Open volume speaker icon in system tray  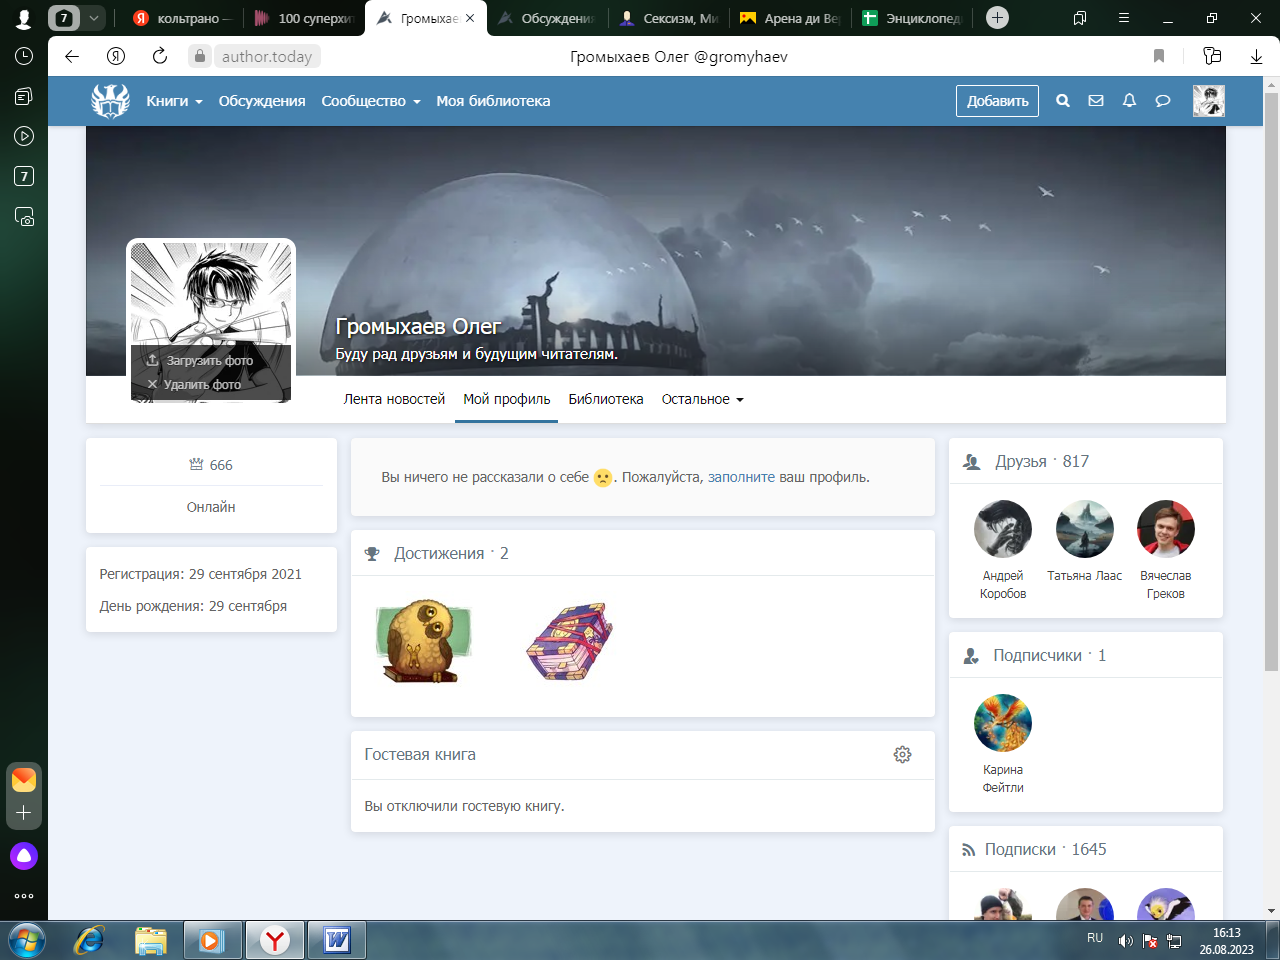tap(1125, 941)
